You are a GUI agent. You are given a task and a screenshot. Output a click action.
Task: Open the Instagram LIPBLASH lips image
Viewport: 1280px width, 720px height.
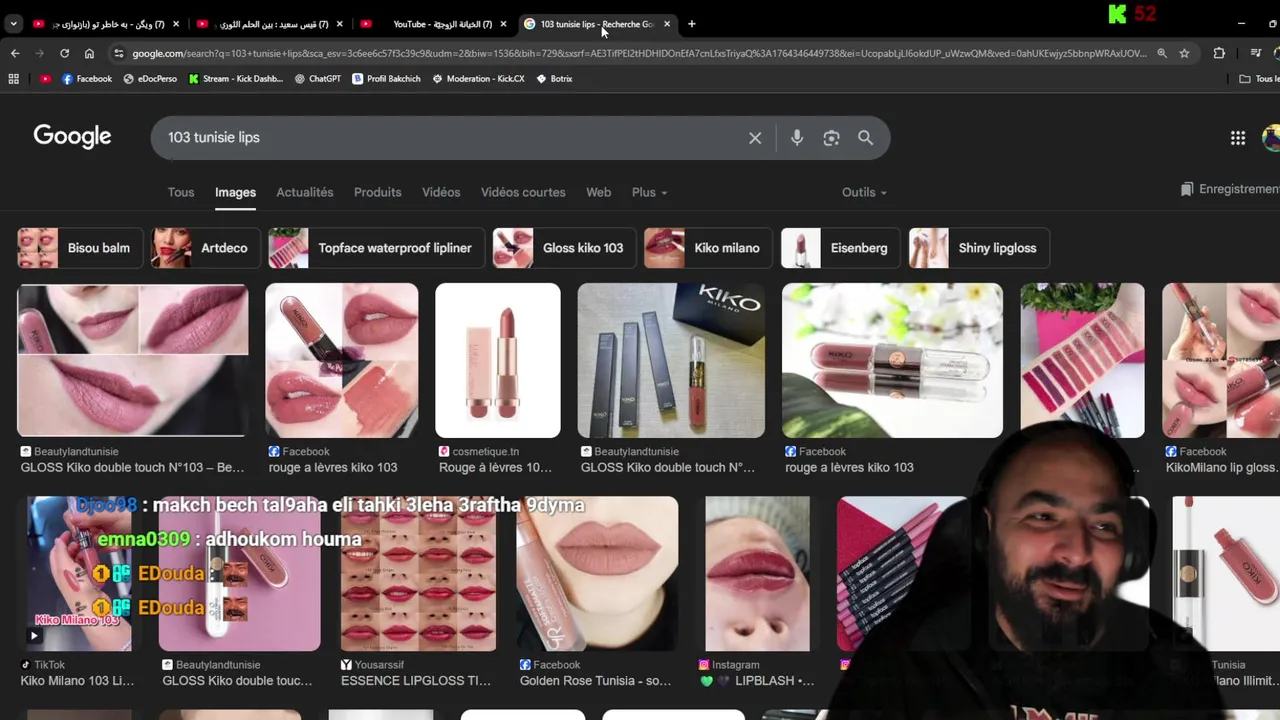[757, 574]
